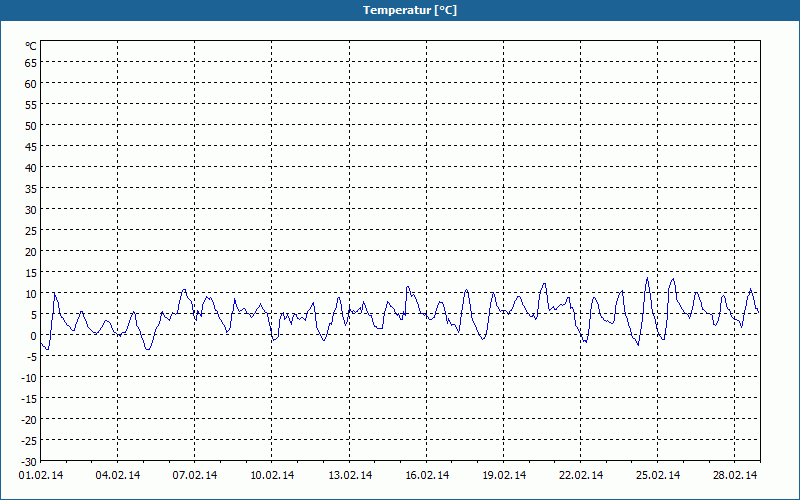
Task: Click the -20 y-axis label
Action: tap(29, 420)
